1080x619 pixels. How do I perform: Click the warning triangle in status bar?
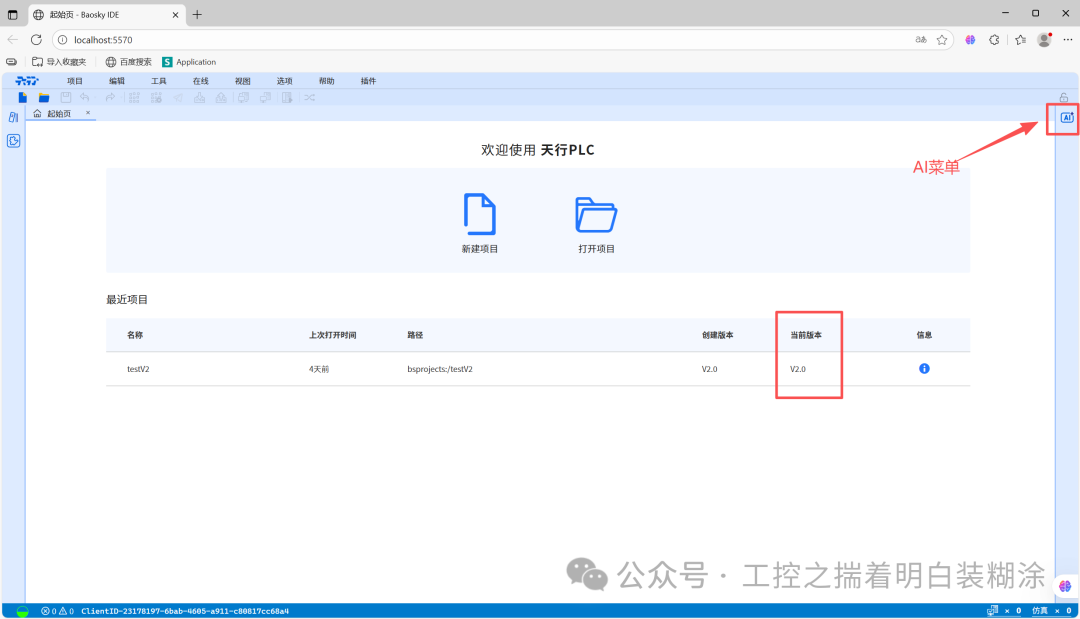(x=63, y=611)
